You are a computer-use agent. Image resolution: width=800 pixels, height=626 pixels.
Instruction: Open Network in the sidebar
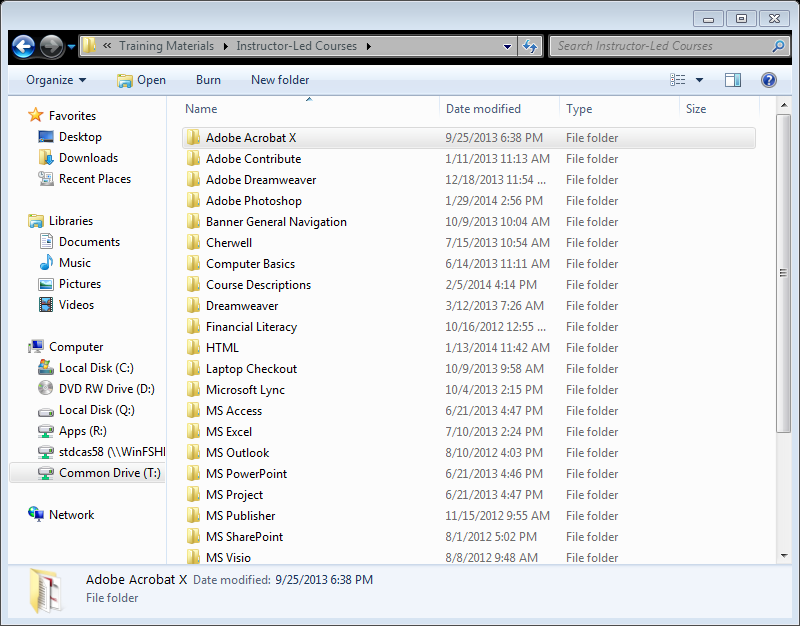(71, 515)
